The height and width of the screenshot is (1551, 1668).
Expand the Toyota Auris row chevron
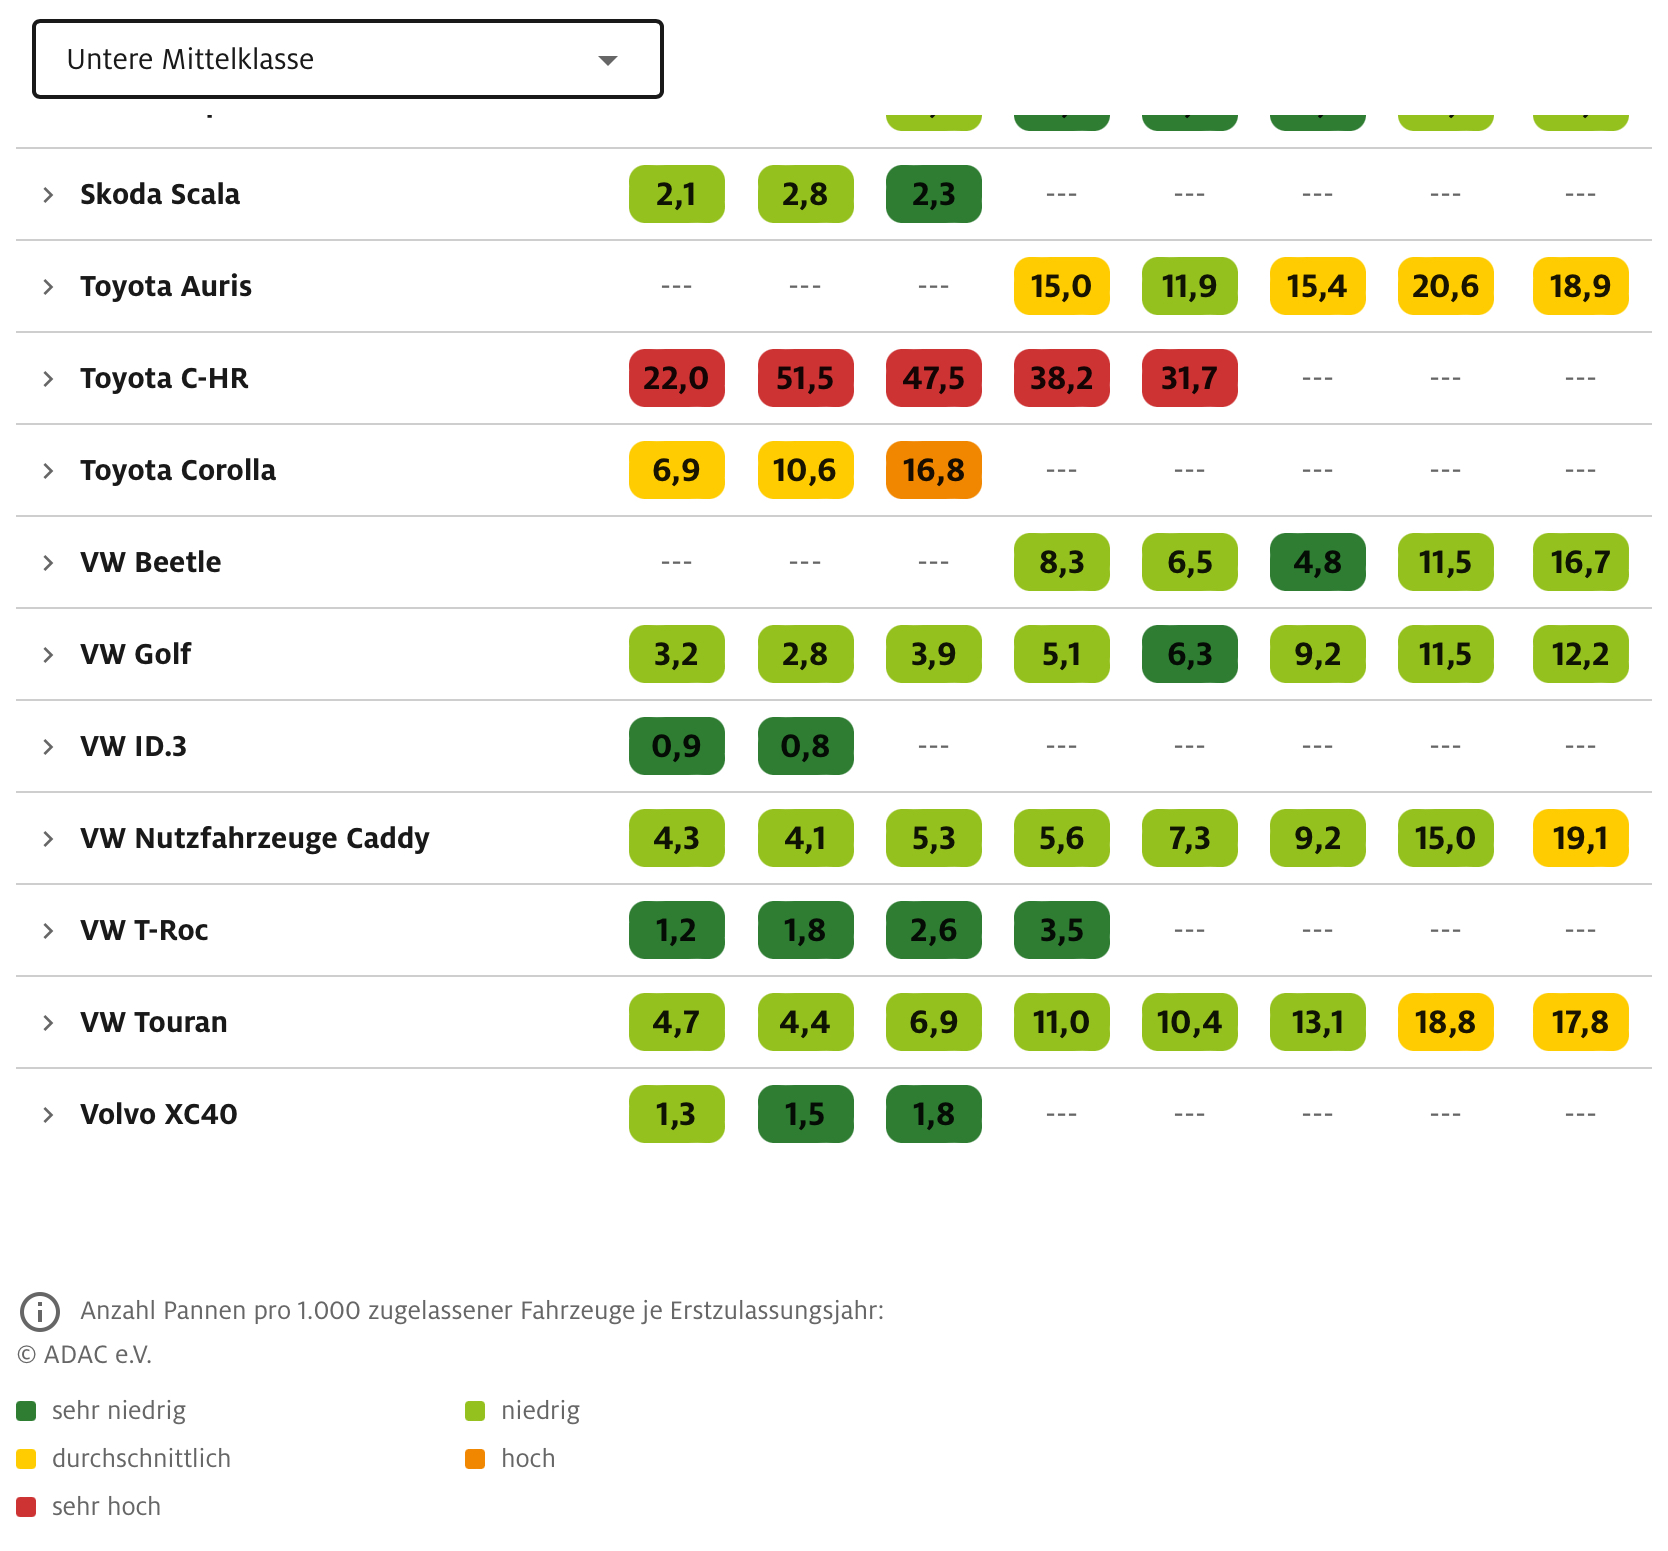point(48,287)
